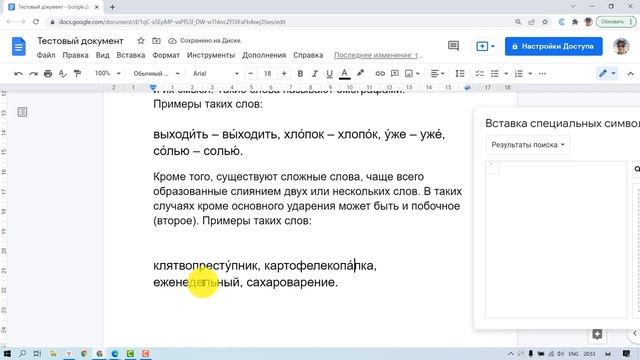This screenshot has height=360, width=640.
Task: Open last edit history link
Action: [x=378, y=55]
